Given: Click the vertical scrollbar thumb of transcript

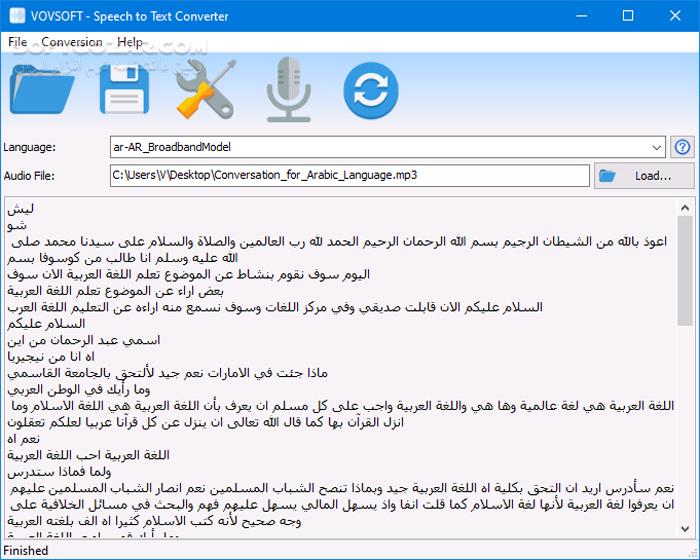Looking at the screenshot, I should click(x=685, y=271).
